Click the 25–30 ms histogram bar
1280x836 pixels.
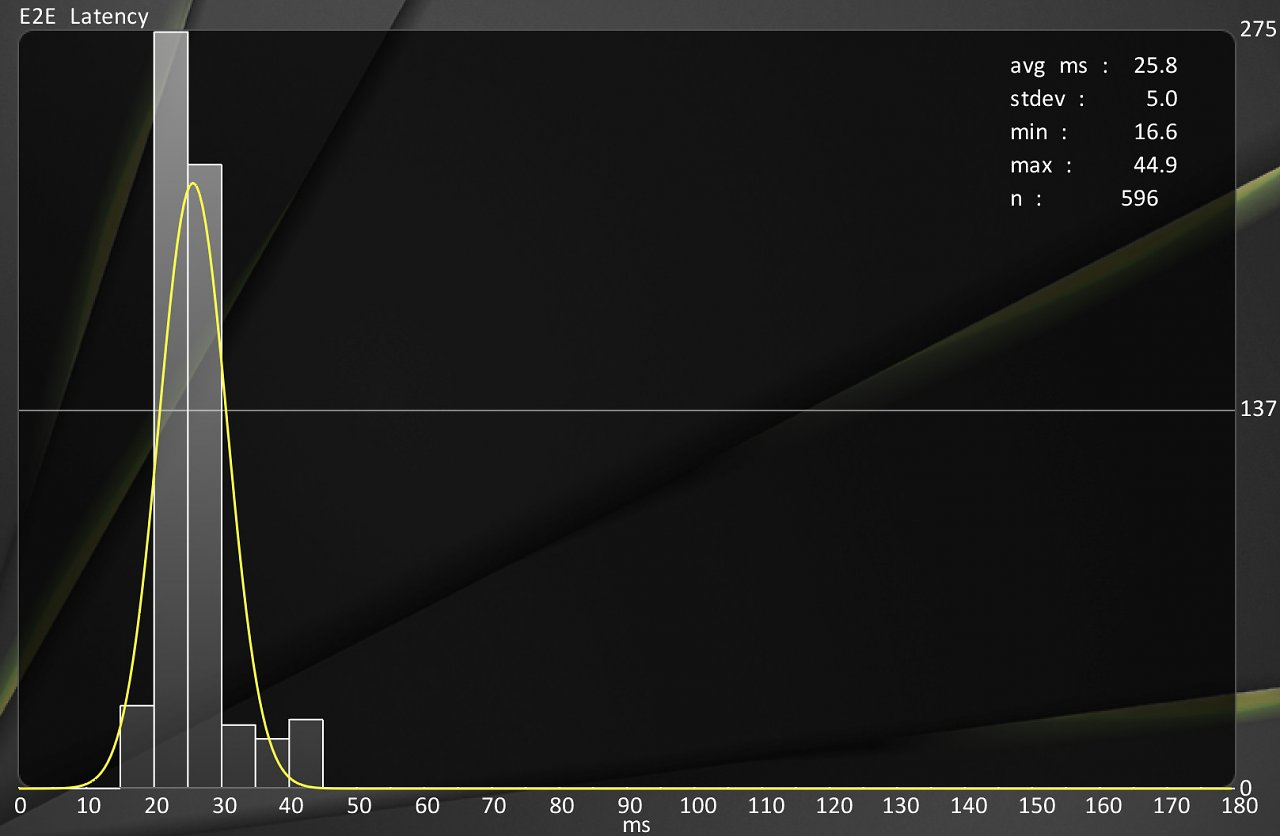coord(205,476)
